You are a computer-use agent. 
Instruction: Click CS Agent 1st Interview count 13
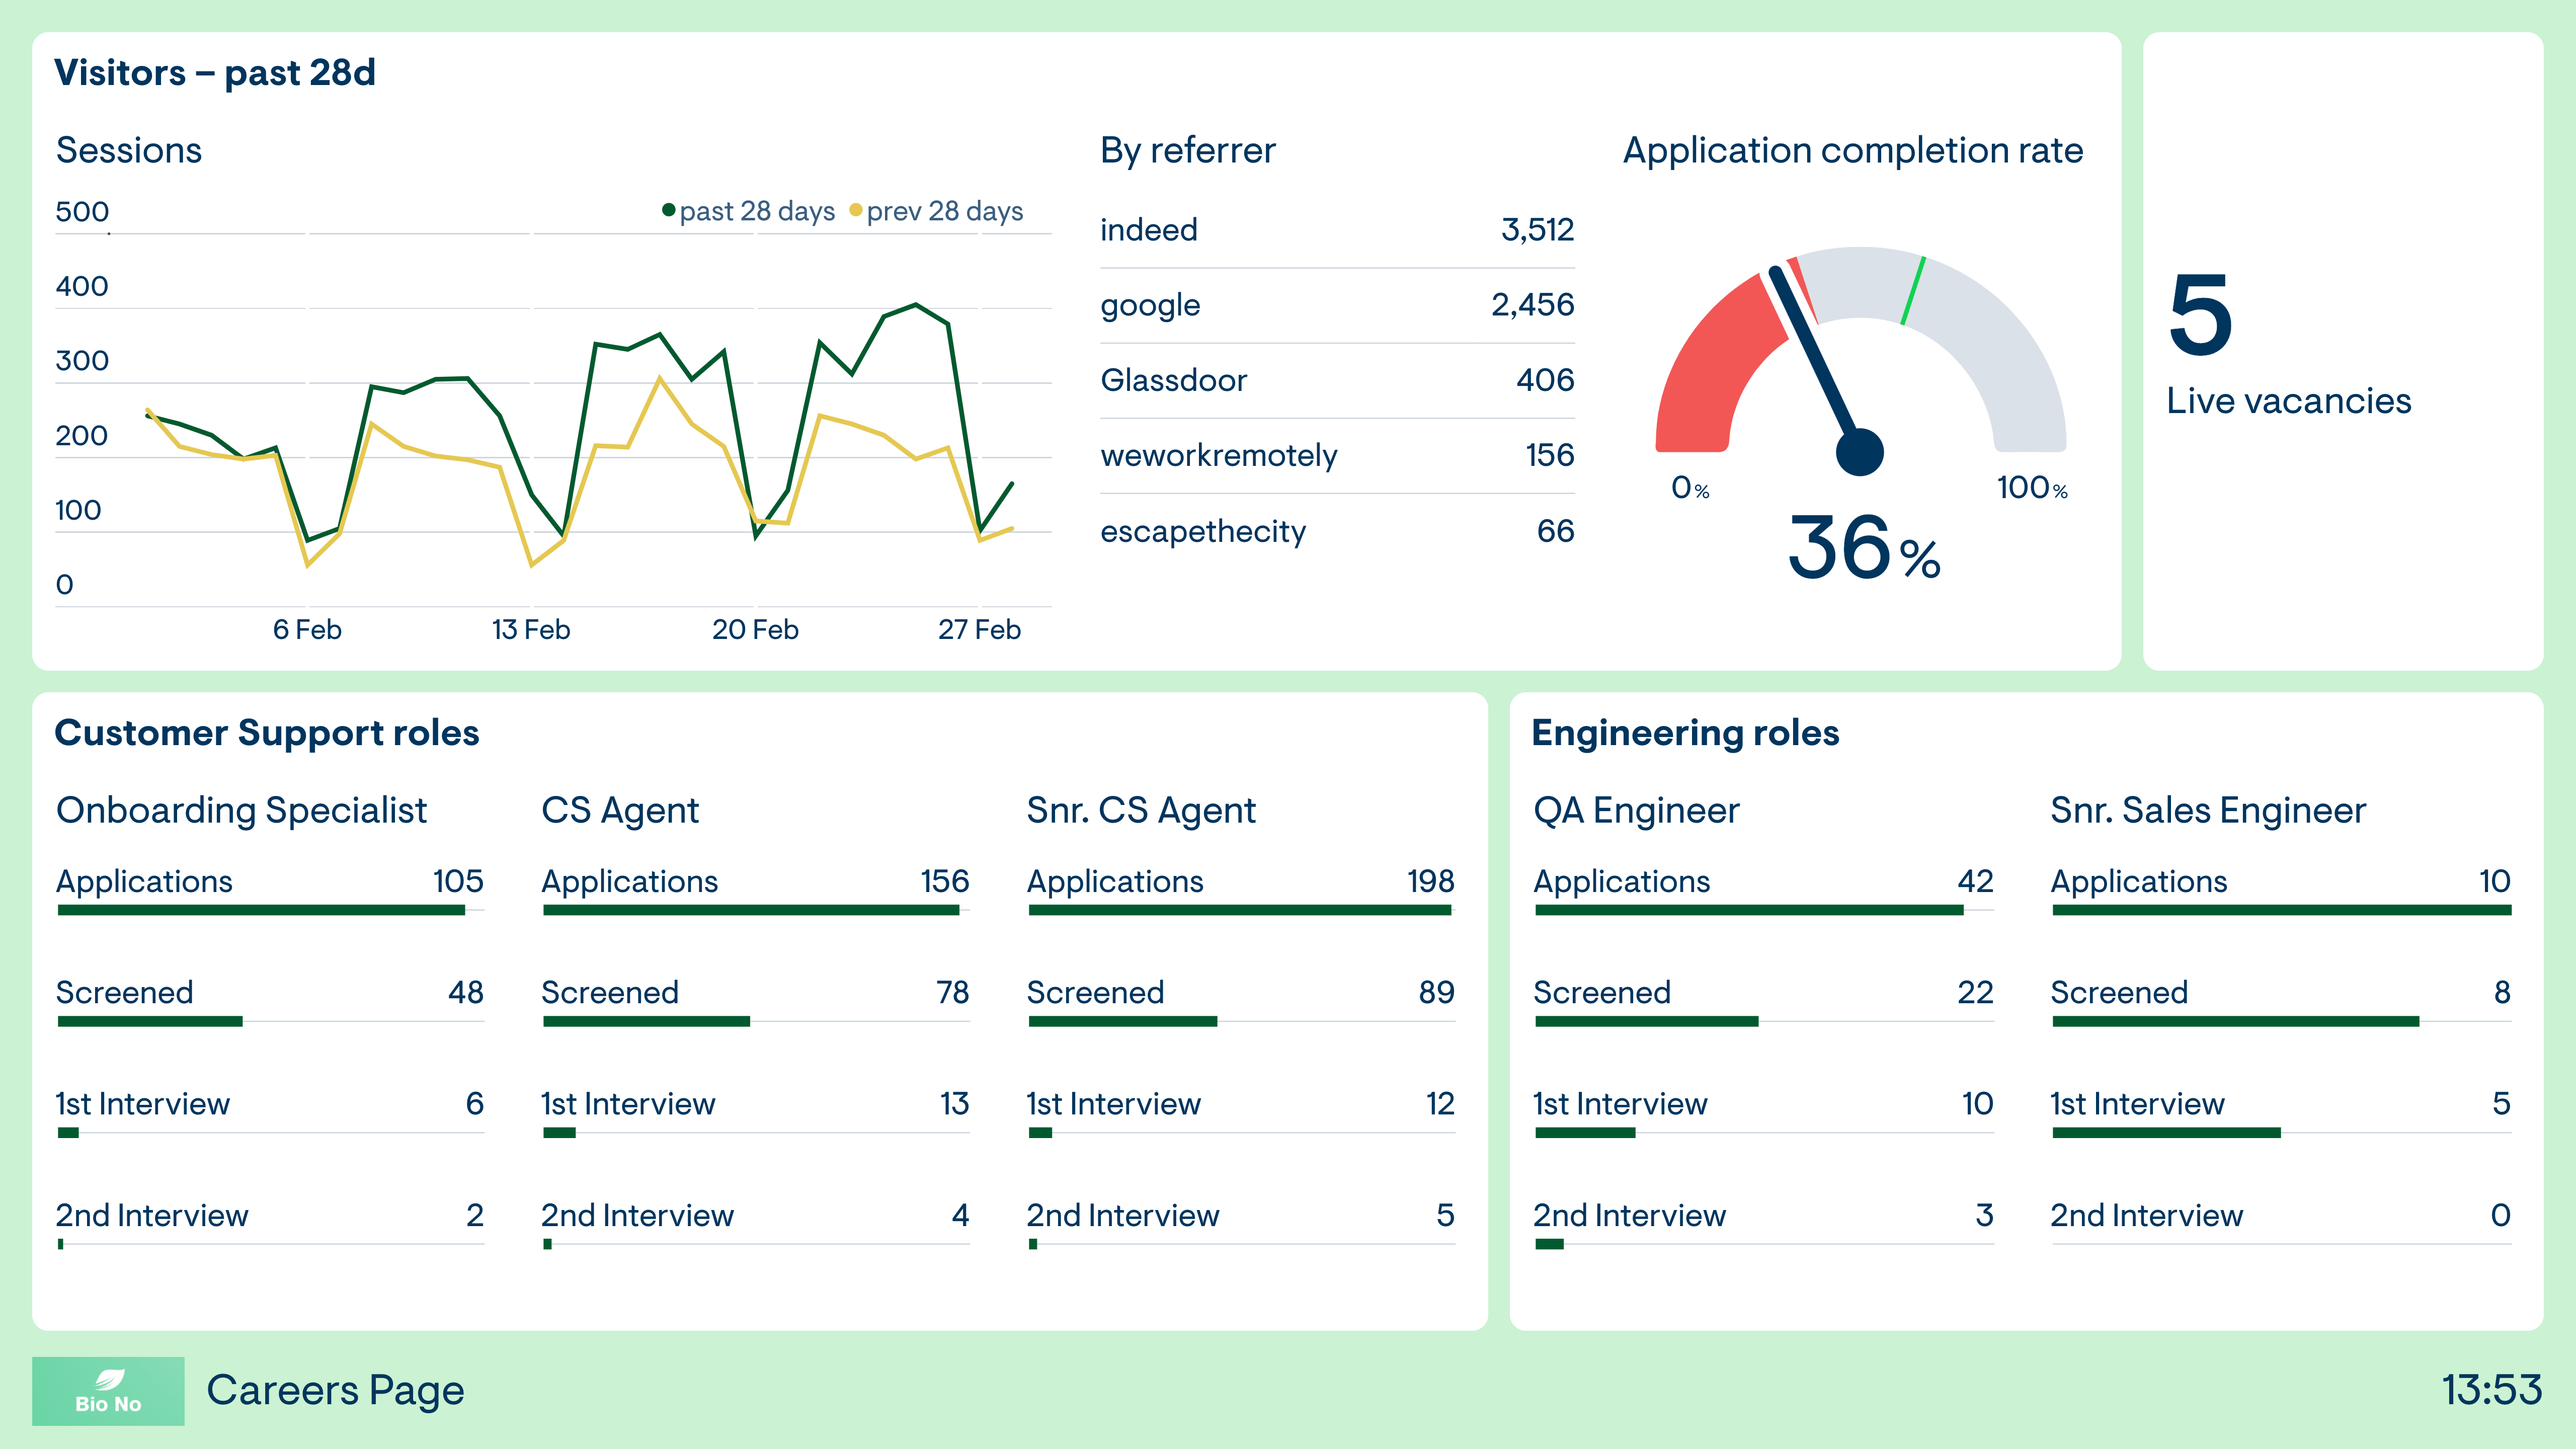pyautogui.click(x=955, y=1104)
